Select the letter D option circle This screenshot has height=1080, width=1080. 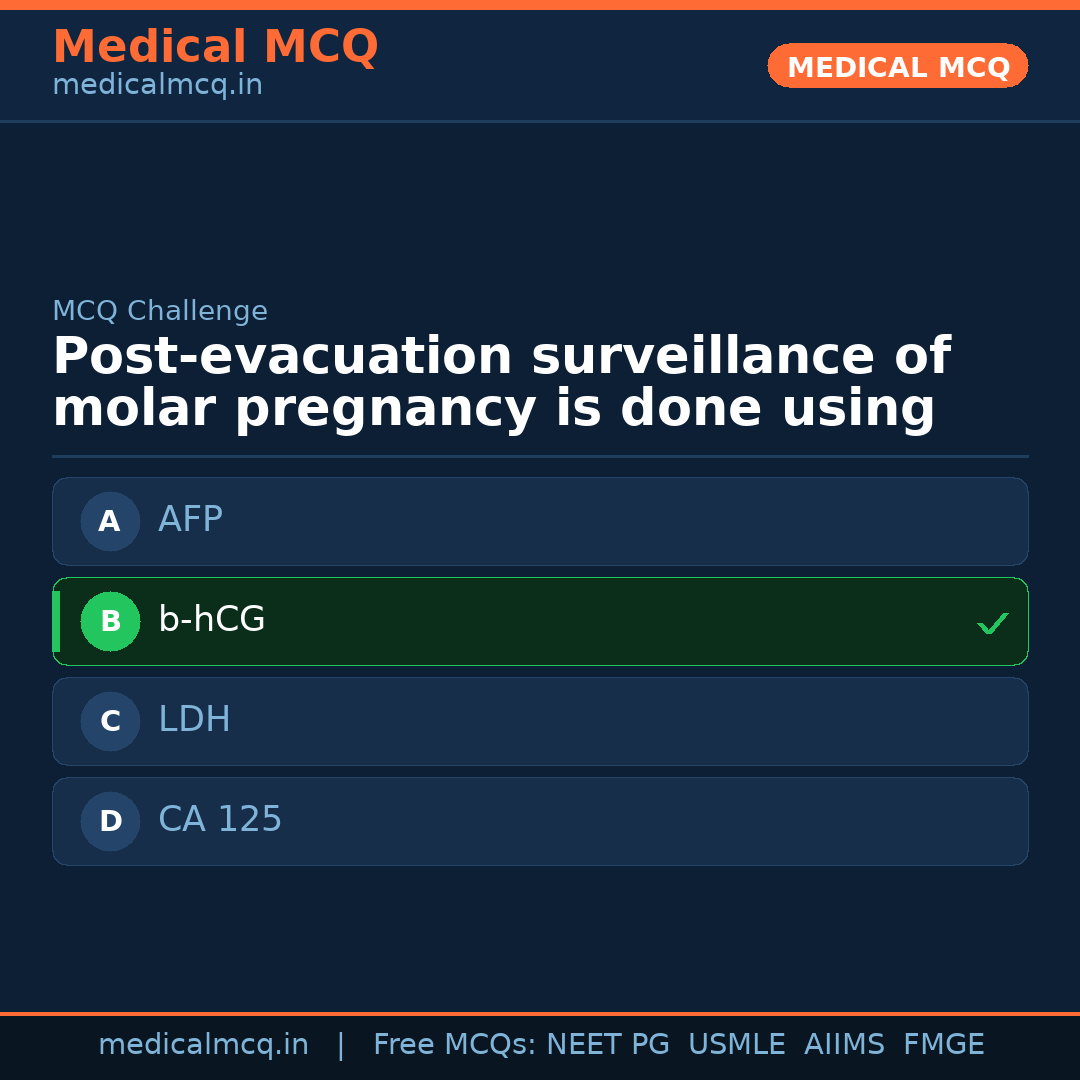click(x=110, y=821)
